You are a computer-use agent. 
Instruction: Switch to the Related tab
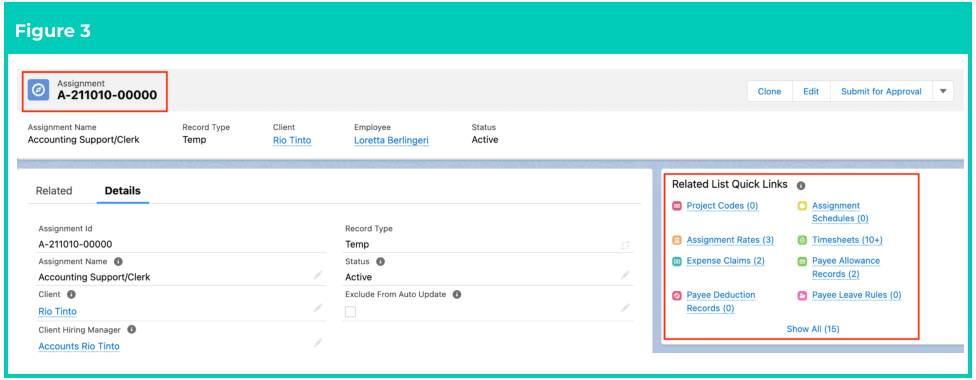(x=54, y=191)
